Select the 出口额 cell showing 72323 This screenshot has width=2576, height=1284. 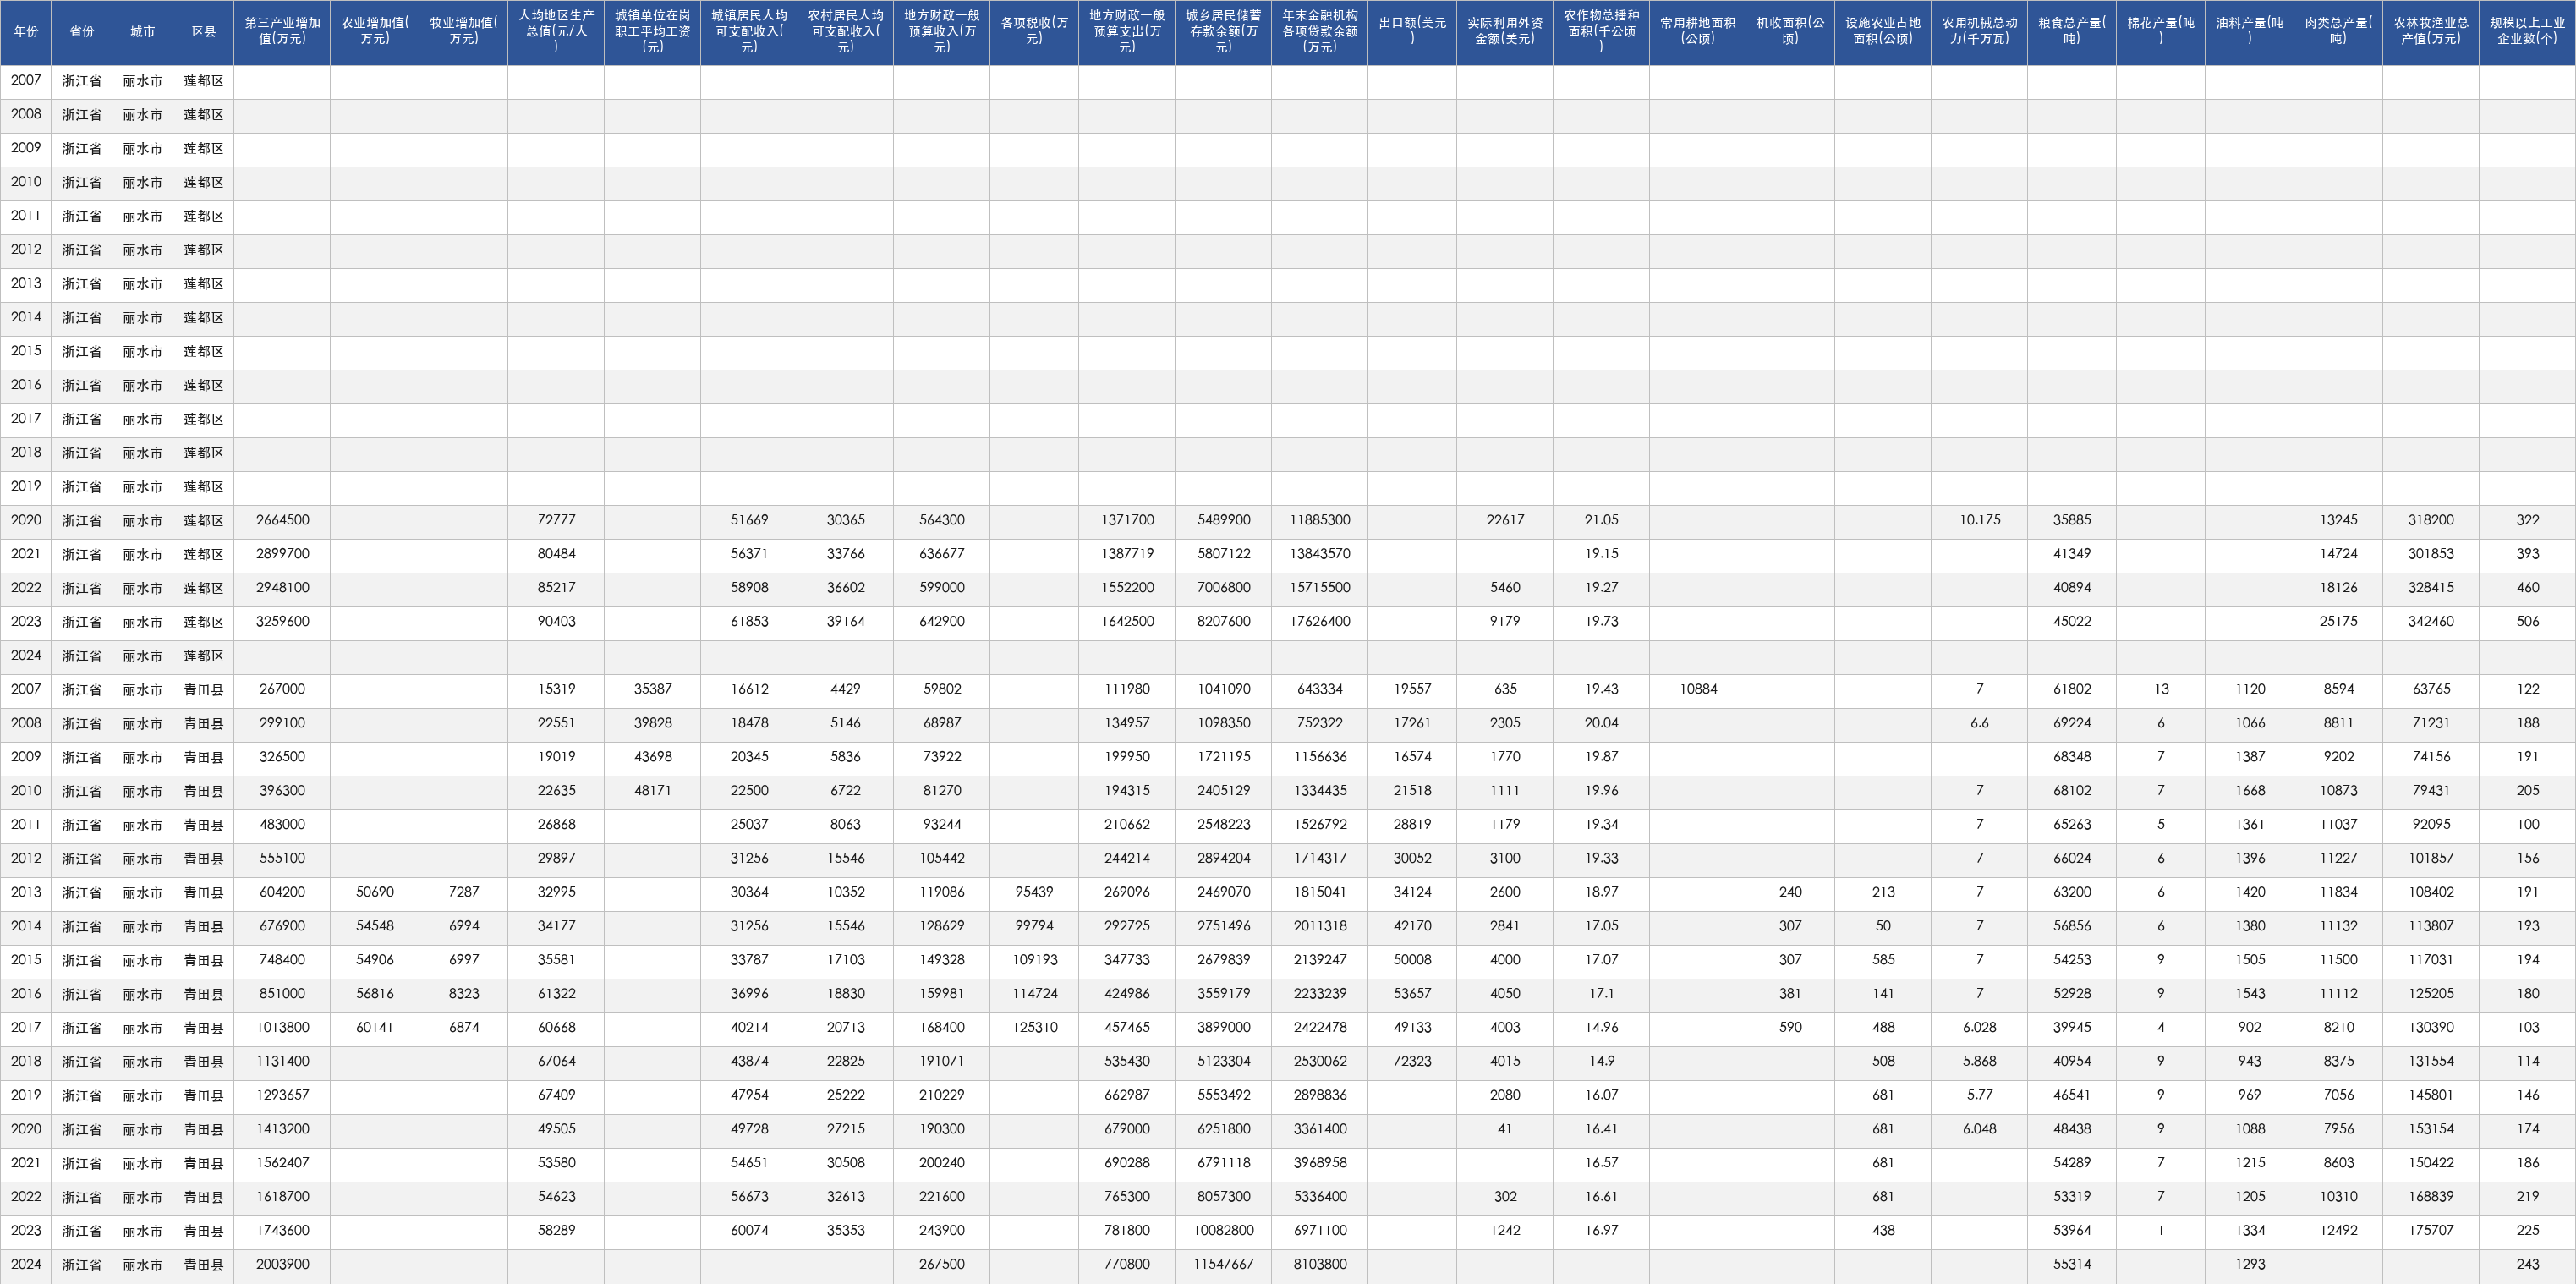[1412, 1062]
